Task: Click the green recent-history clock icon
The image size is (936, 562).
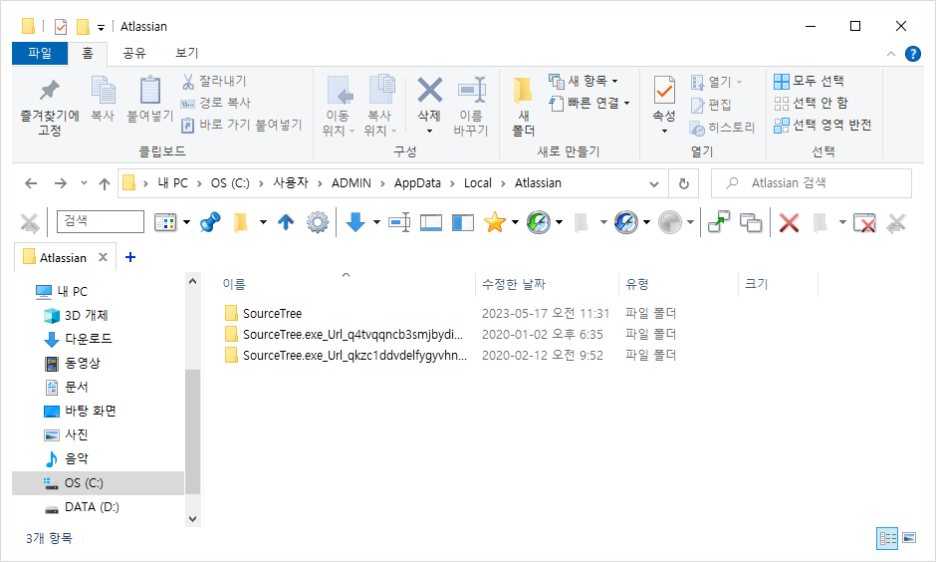Action: (538, 223)
